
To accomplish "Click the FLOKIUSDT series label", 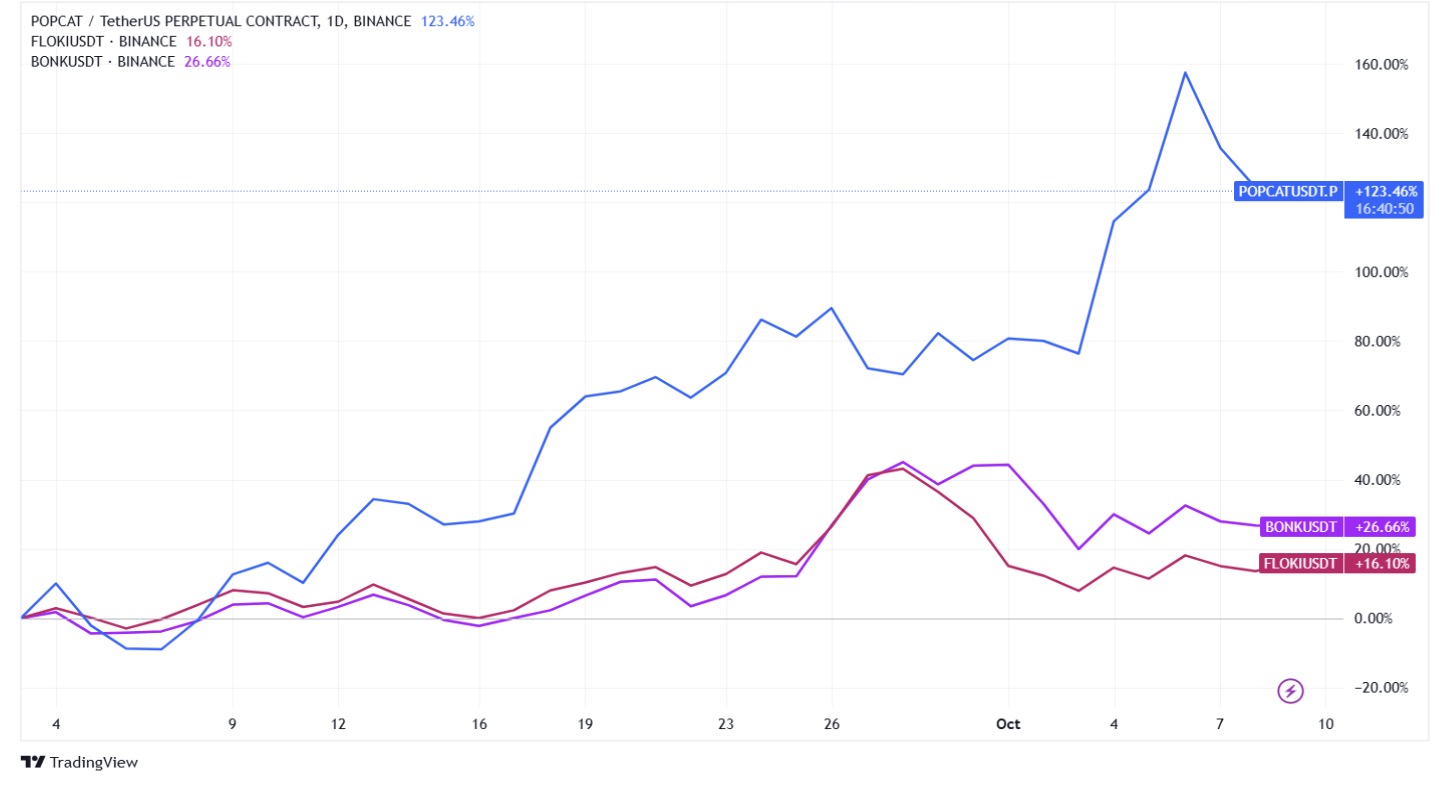I will click(x=1300, y=564).
